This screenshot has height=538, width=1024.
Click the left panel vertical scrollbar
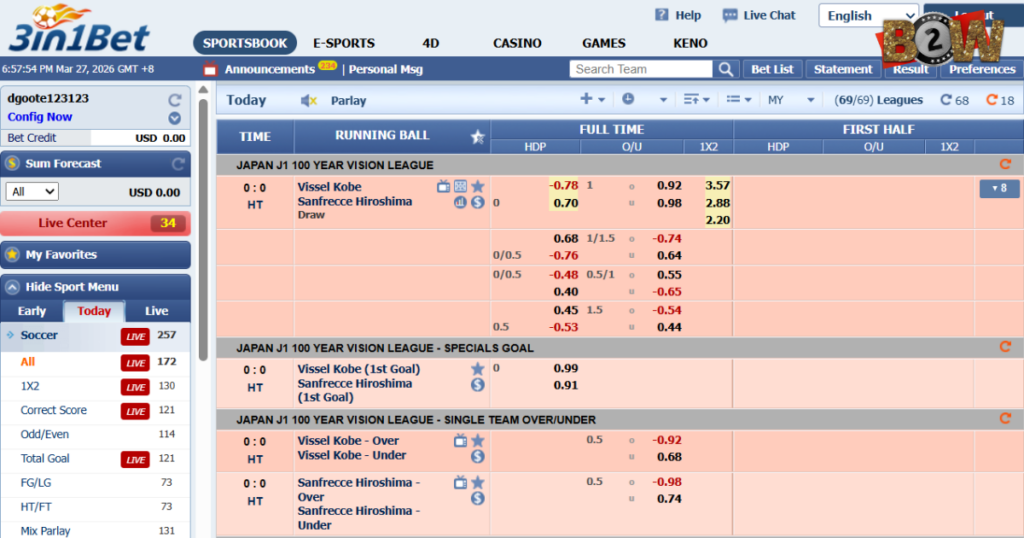point(203,229)
